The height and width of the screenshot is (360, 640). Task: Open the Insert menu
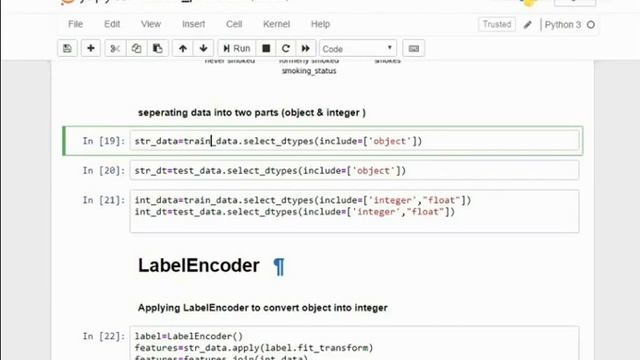pos(193,24)
